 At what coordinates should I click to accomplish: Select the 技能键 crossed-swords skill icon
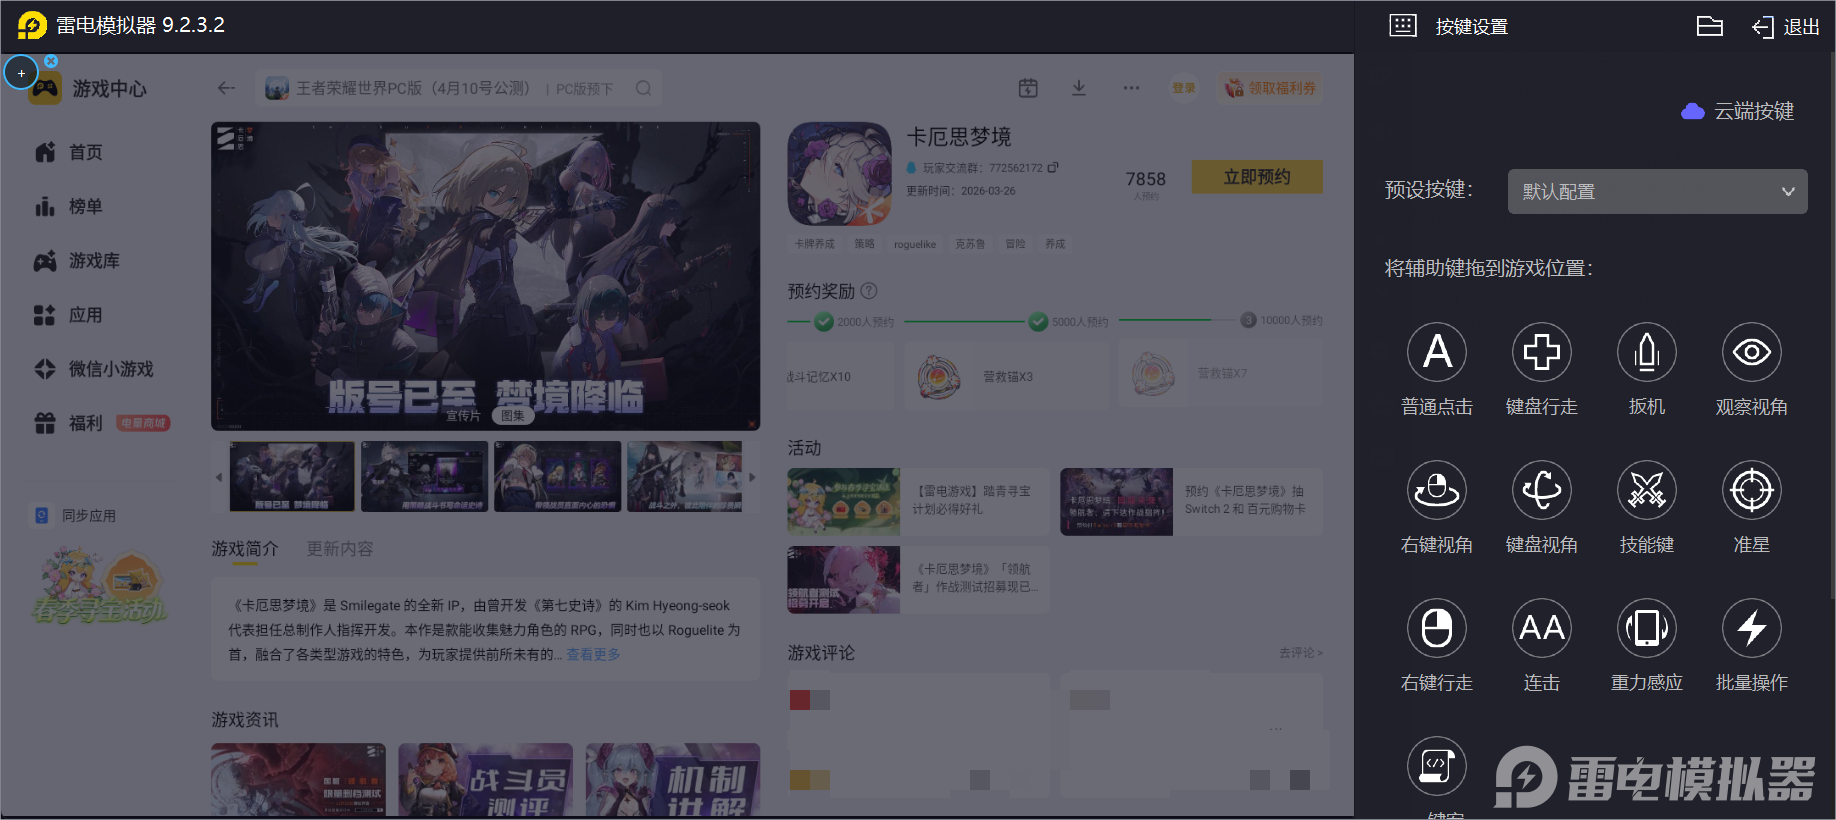tap(1647, 490)
